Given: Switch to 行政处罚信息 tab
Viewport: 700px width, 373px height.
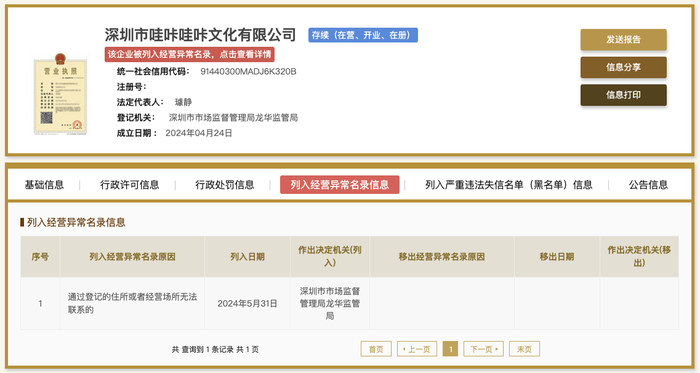Looking at the screenshot, I should pyautogui.click(x=225, y=185).
